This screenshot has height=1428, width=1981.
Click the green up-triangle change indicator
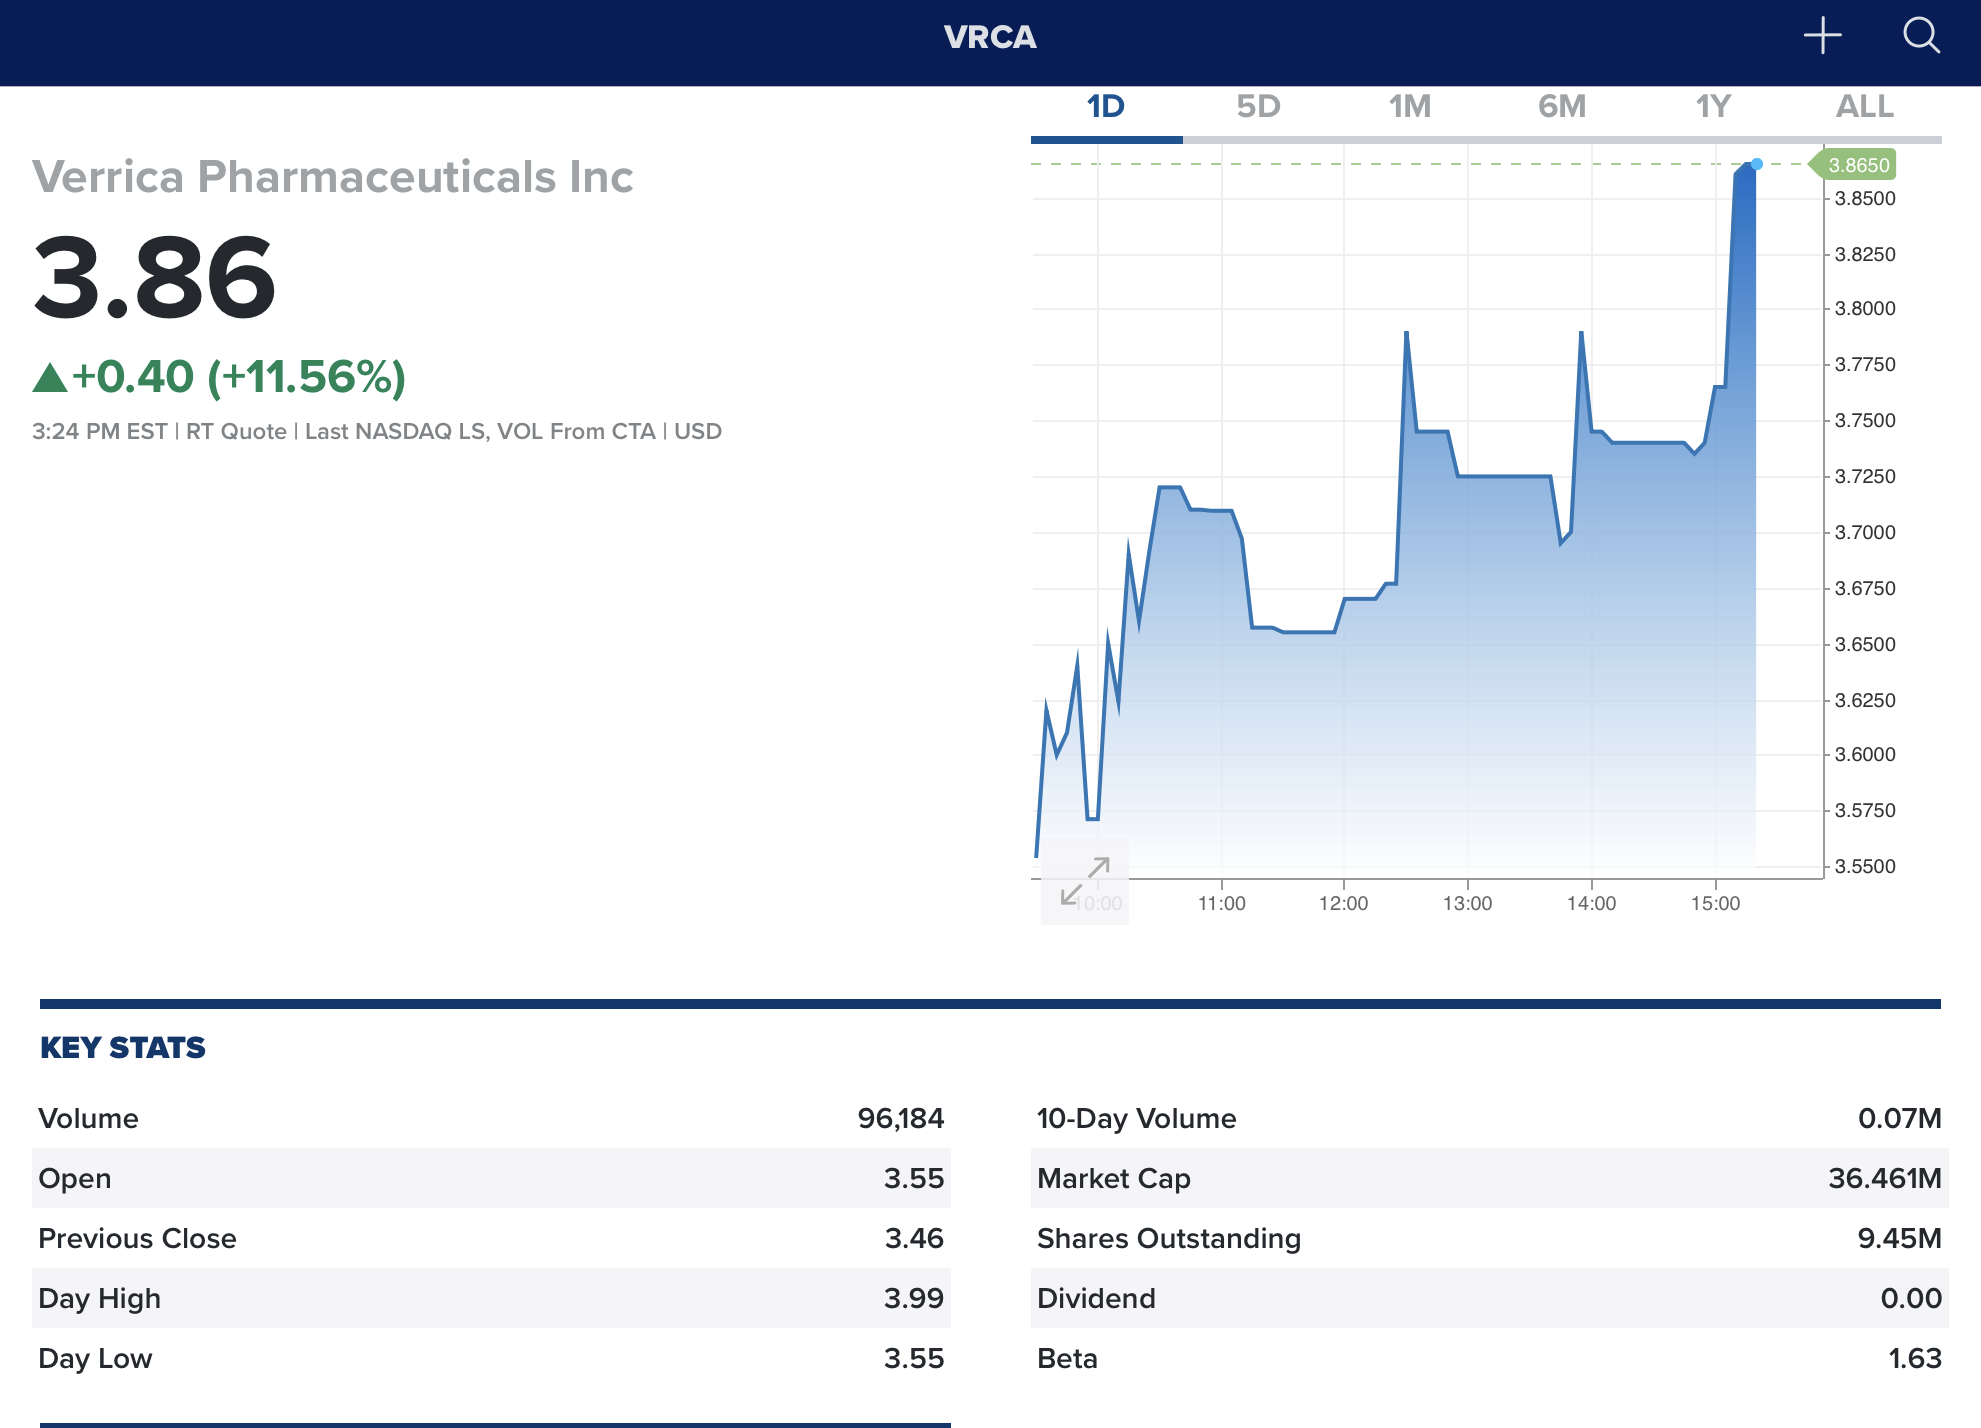50,378
